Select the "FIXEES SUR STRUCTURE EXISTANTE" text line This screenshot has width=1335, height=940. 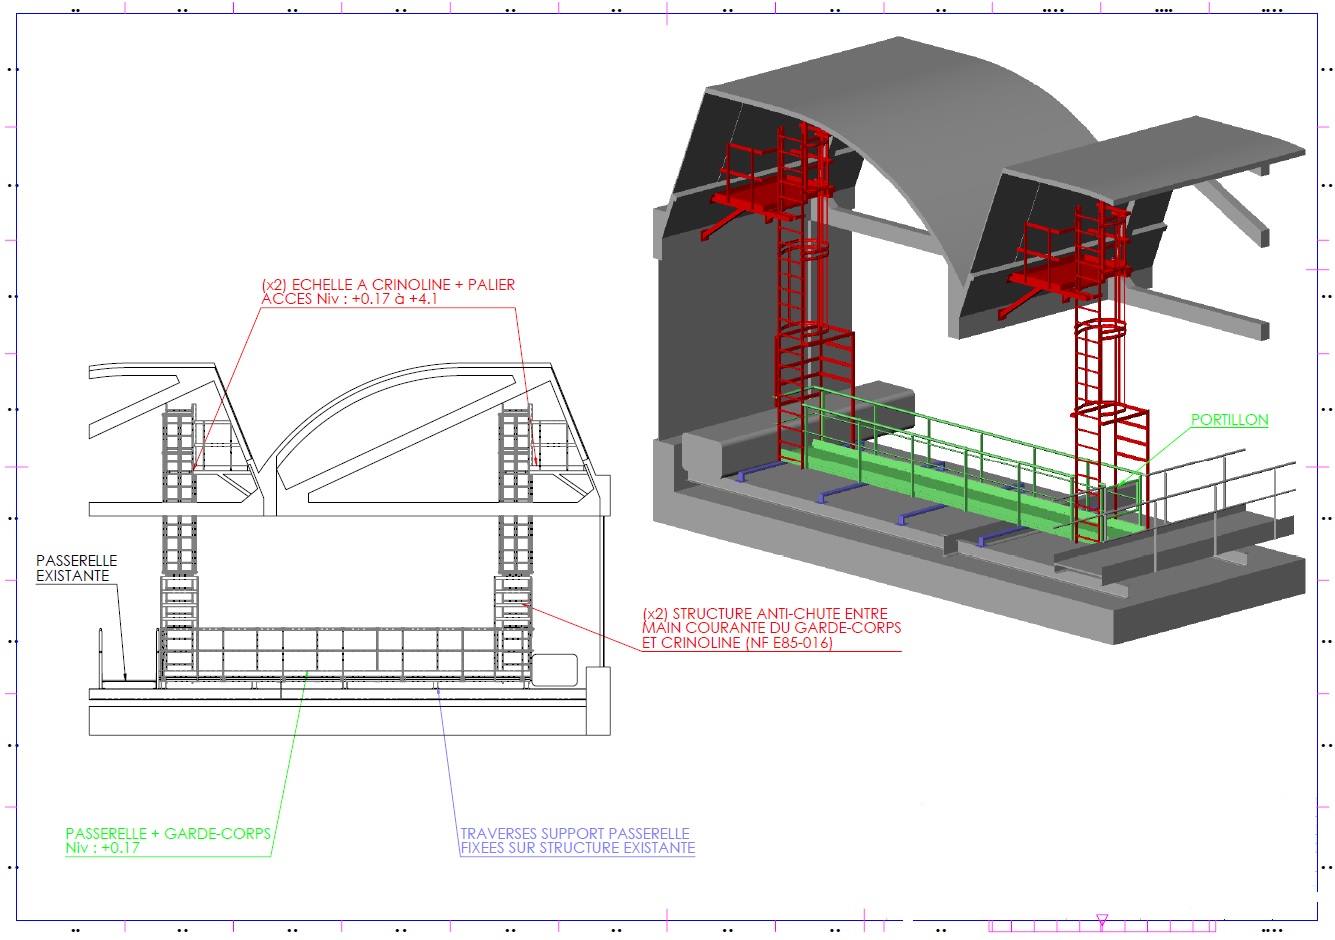click(577, 847)
